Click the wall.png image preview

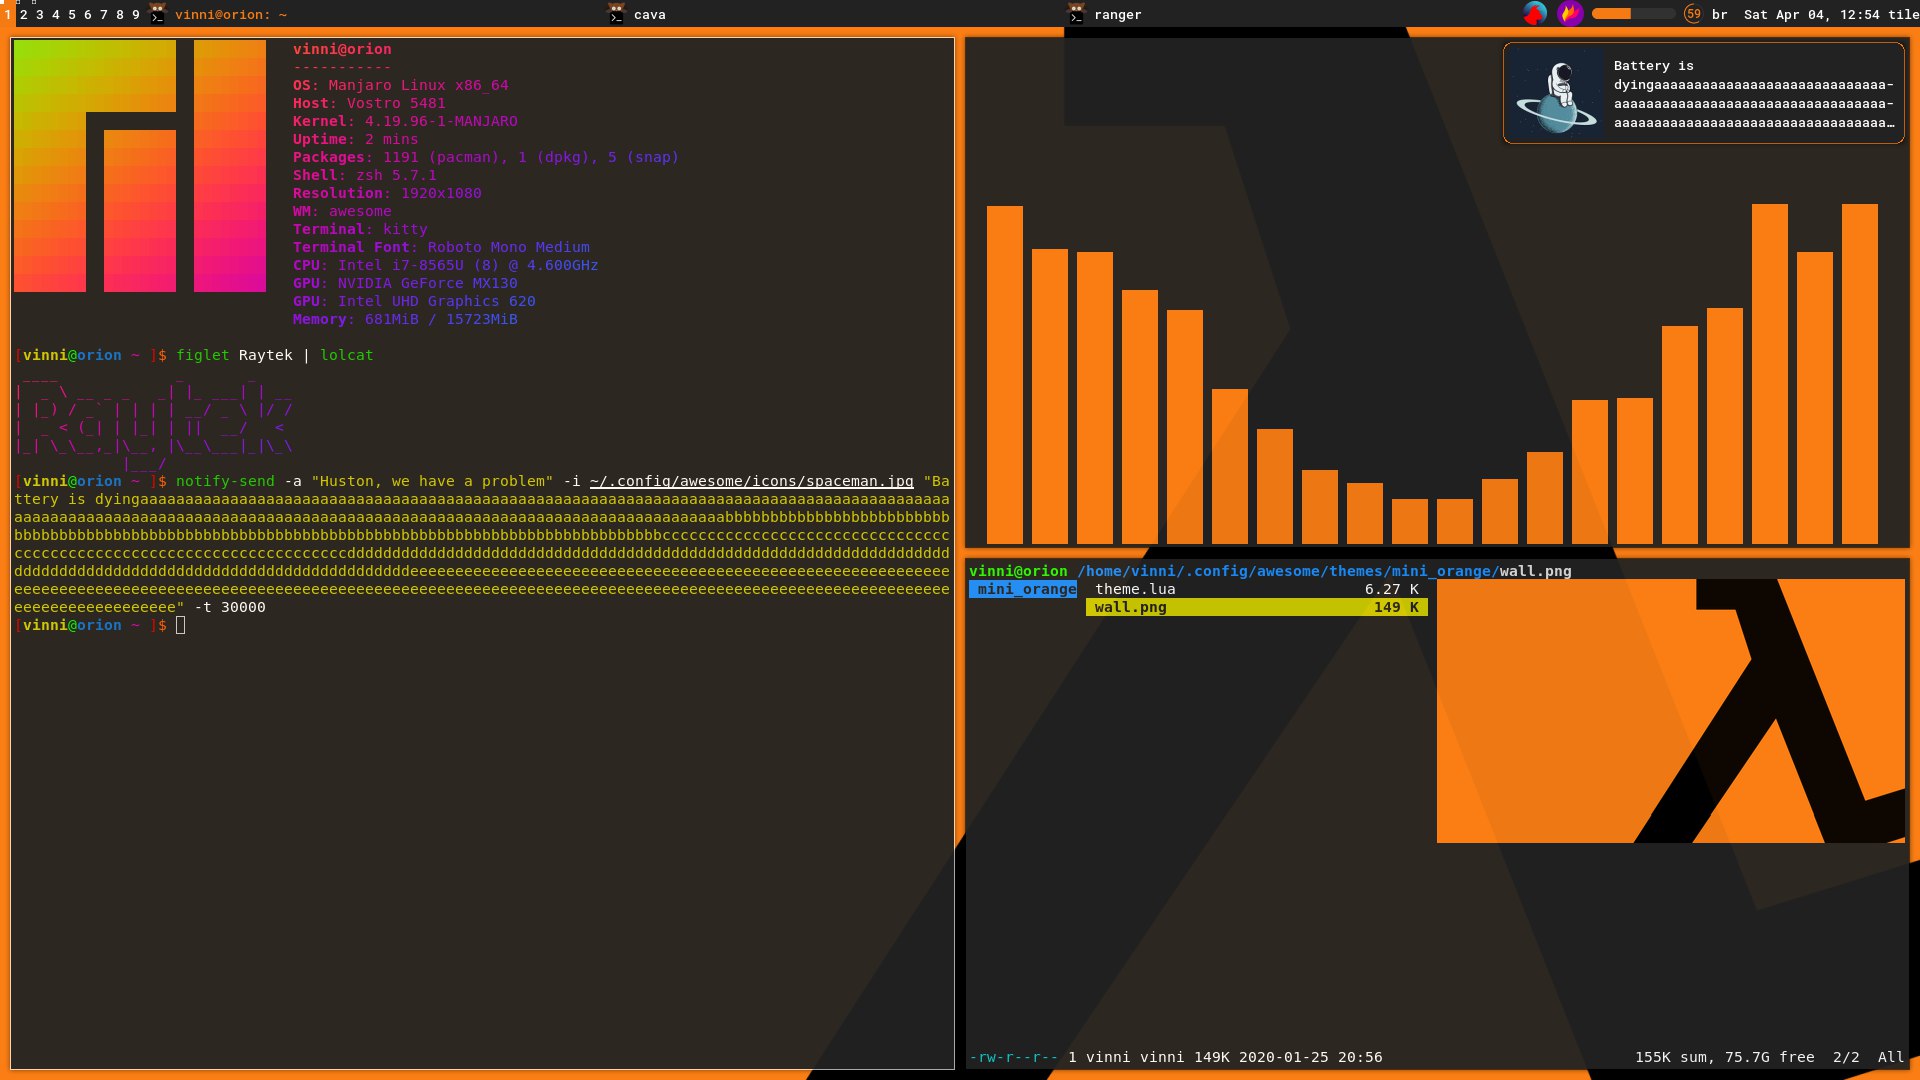1670,711
